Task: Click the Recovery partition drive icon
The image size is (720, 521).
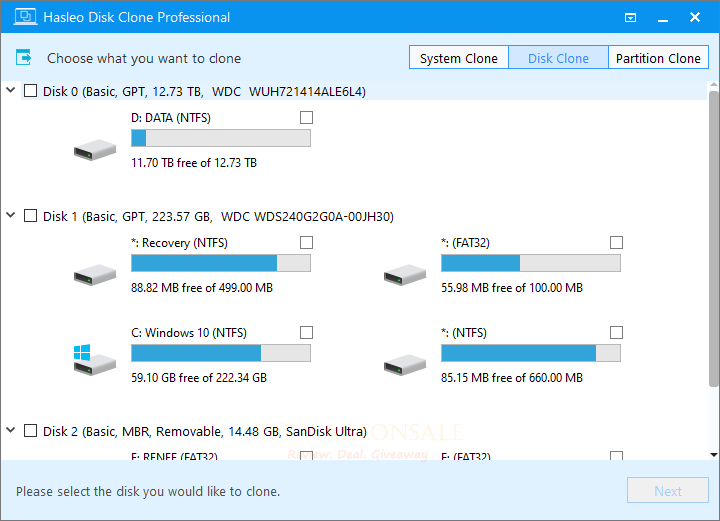Action: [x=95, y=275]
